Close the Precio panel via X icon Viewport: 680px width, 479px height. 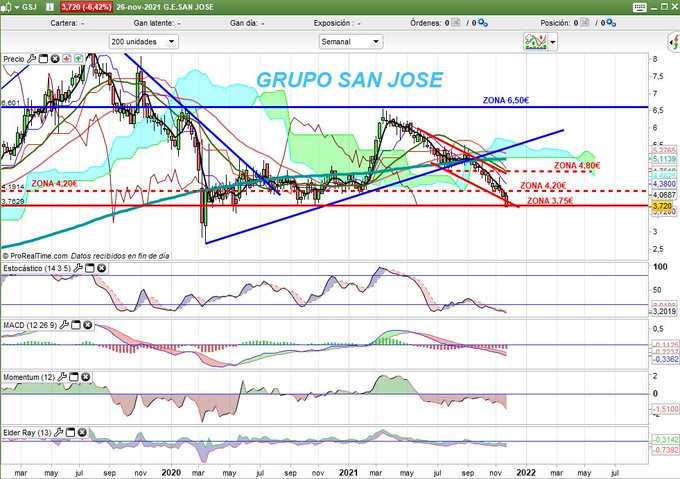pos(55,59)
